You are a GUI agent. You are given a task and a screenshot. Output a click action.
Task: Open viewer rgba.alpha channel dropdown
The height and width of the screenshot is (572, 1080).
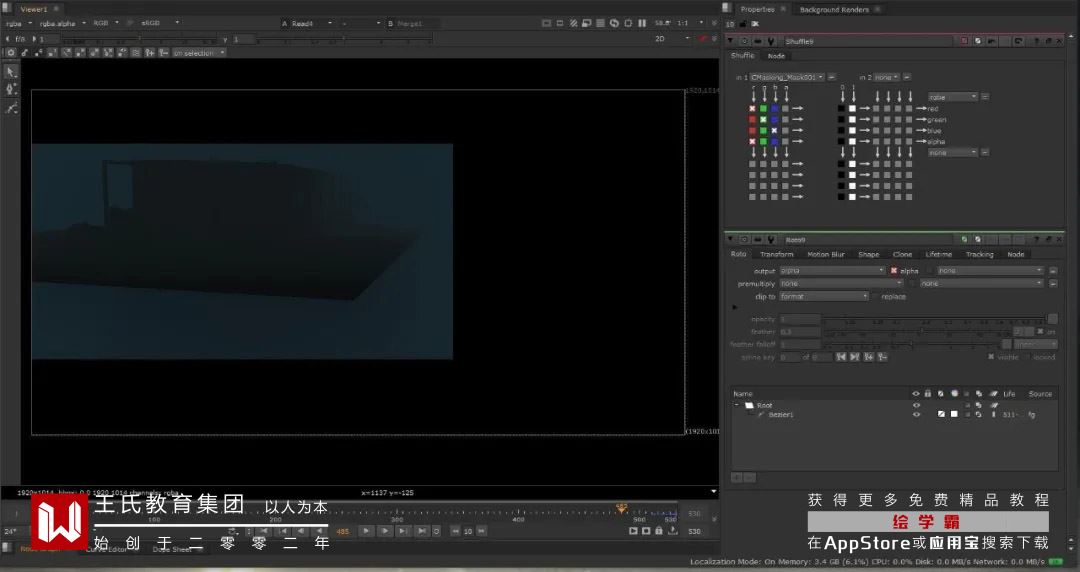[x=63, y=23]
